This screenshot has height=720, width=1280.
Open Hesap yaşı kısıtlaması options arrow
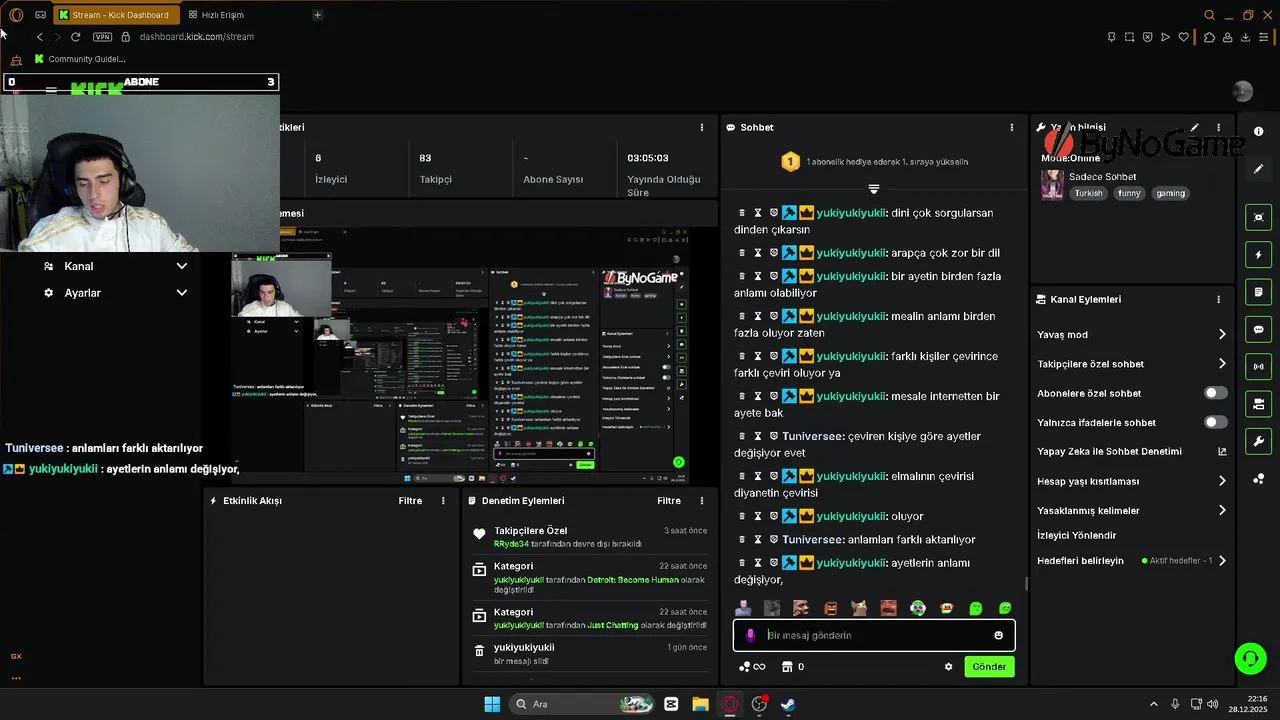1222,481
